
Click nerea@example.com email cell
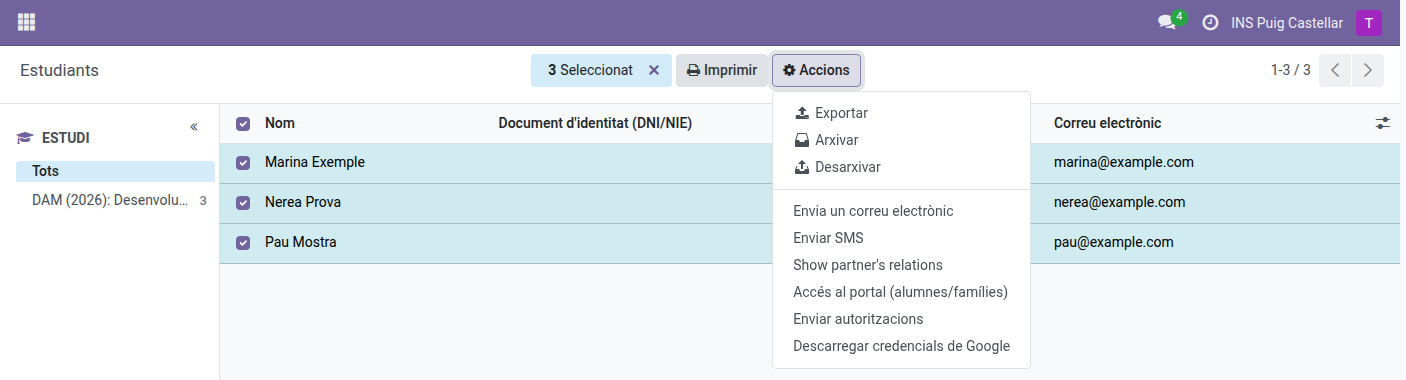[1120, 202]
